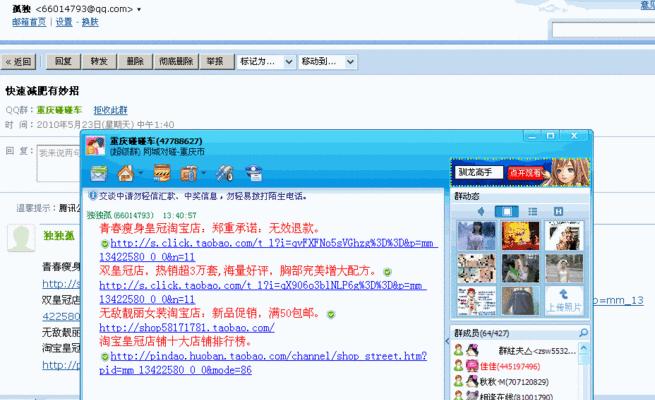Expand the arrow next to house icon
The width and height of the screenshot is (655, 400).
pos(140,172)
